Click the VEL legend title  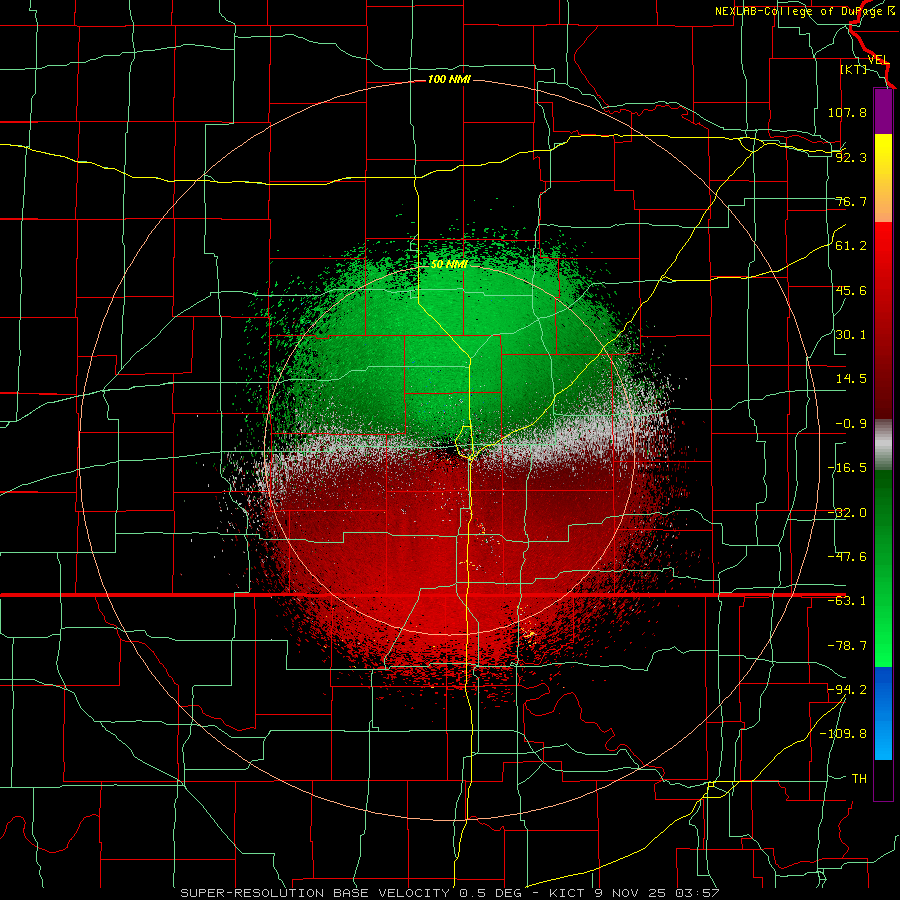878,60
